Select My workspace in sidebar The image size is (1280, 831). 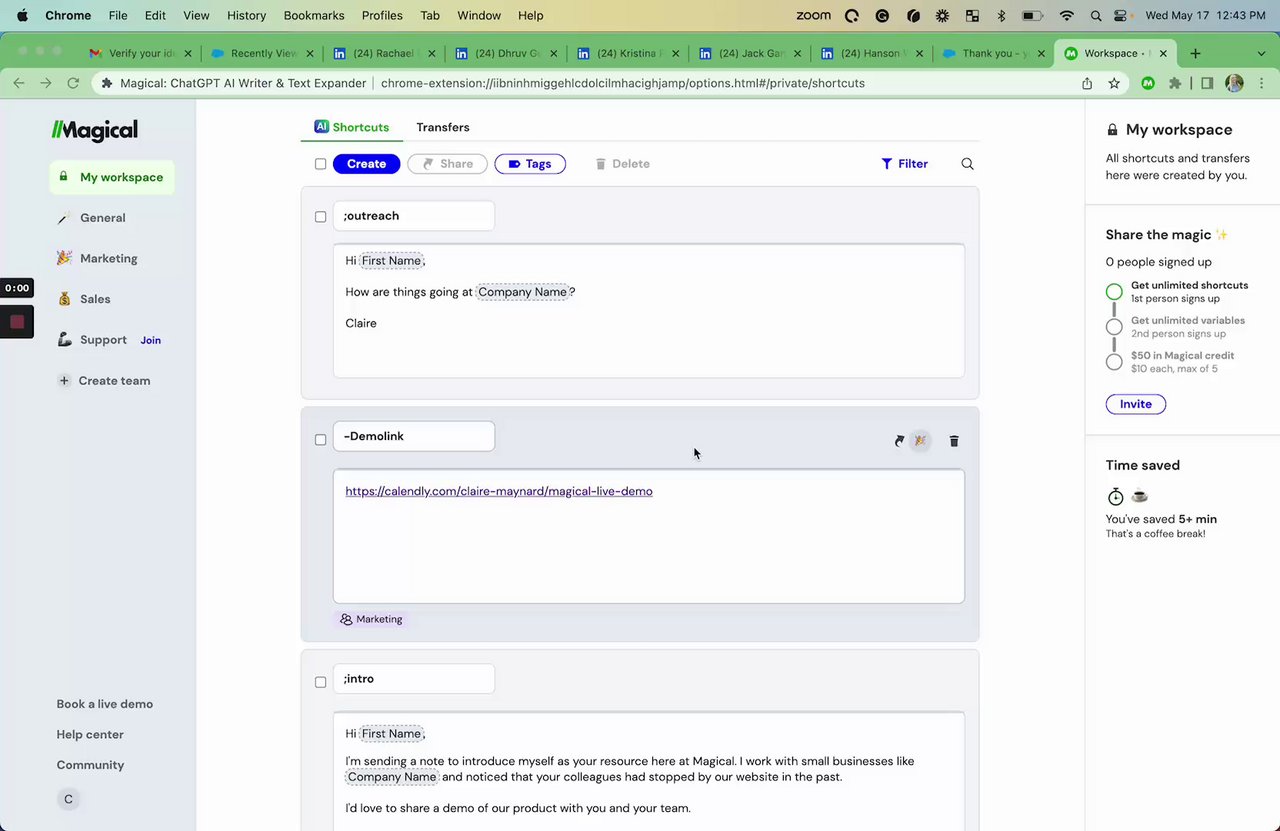tap(112, 177)
